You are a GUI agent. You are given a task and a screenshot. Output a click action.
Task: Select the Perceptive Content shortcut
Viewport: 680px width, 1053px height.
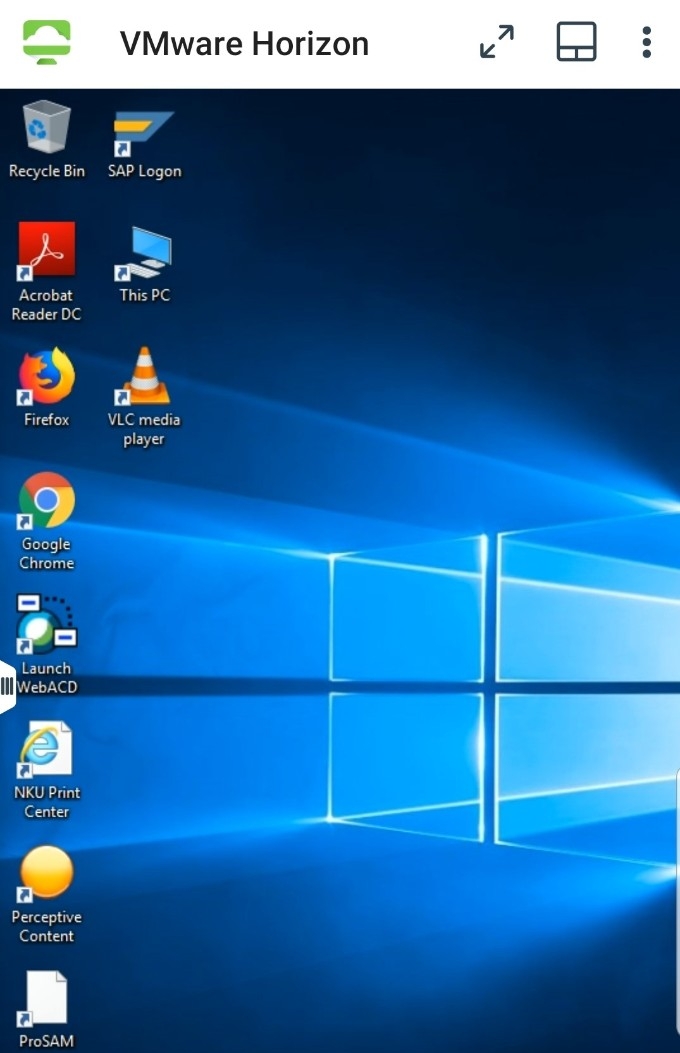click(x=46, y=895)
